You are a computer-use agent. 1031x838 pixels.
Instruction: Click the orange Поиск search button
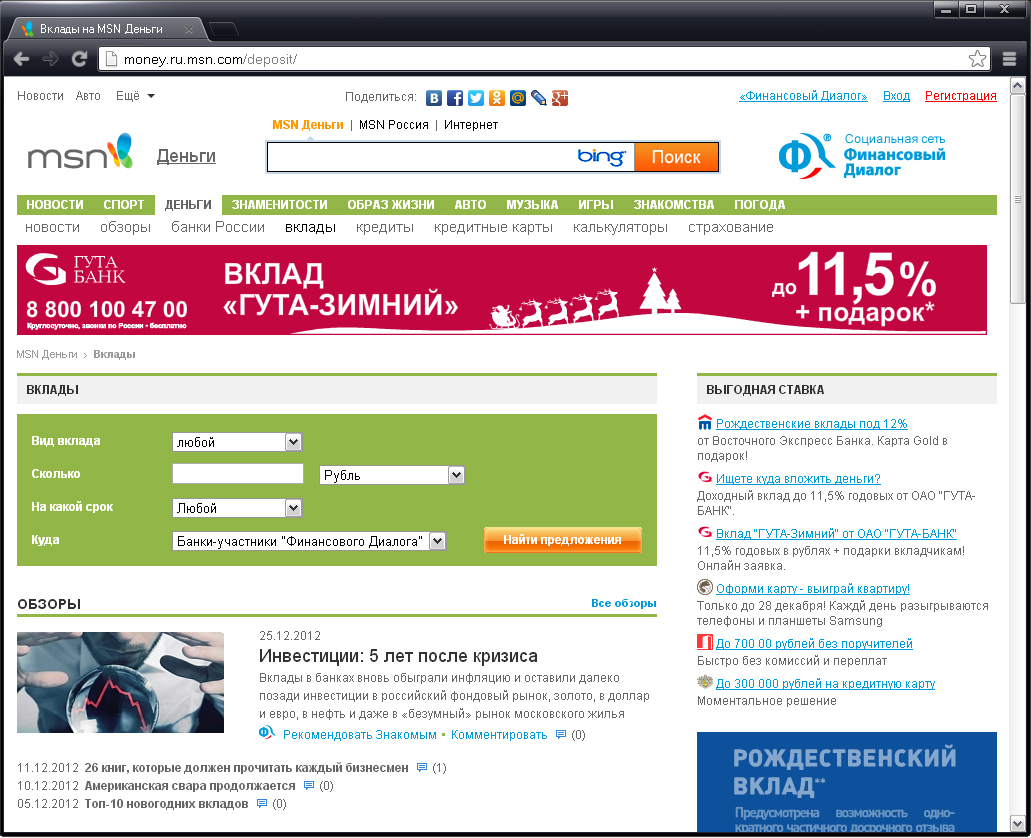(676, 157)
